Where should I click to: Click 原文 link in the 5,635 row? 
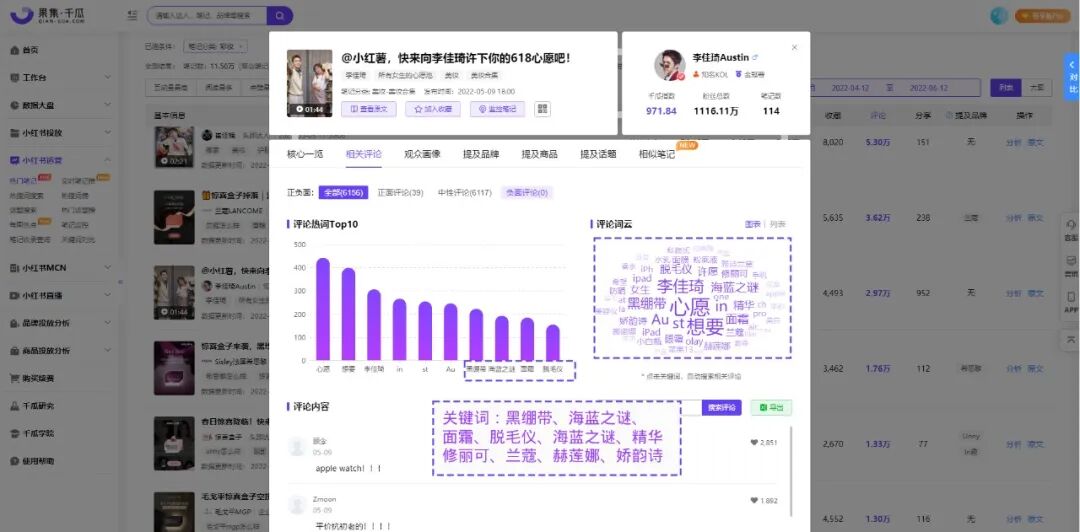click(x=1035, y=217)
